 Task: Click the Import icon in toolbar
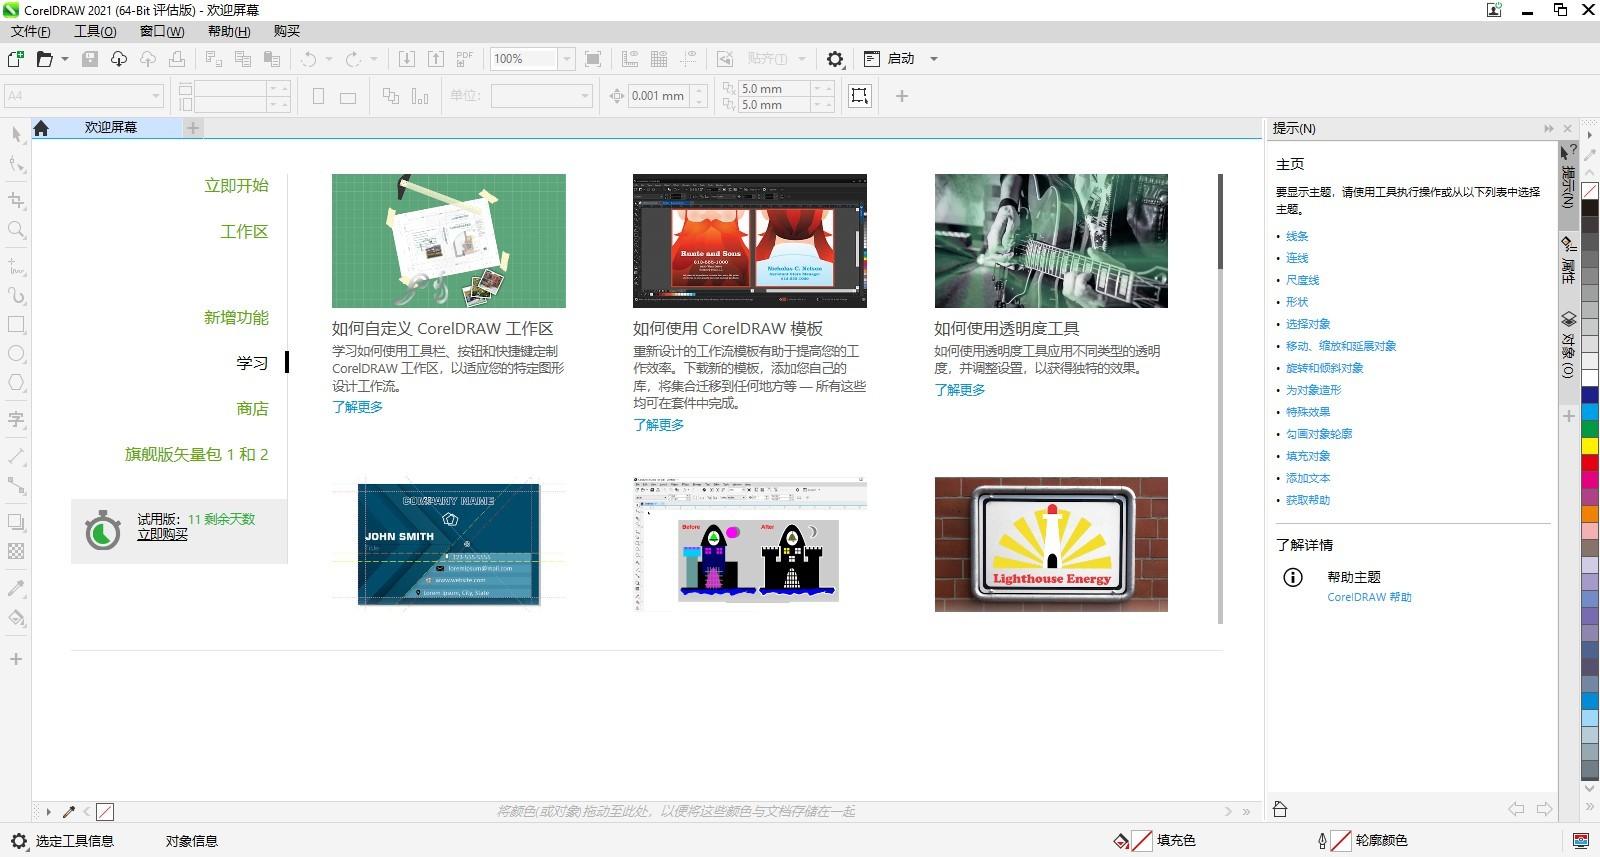407,59
